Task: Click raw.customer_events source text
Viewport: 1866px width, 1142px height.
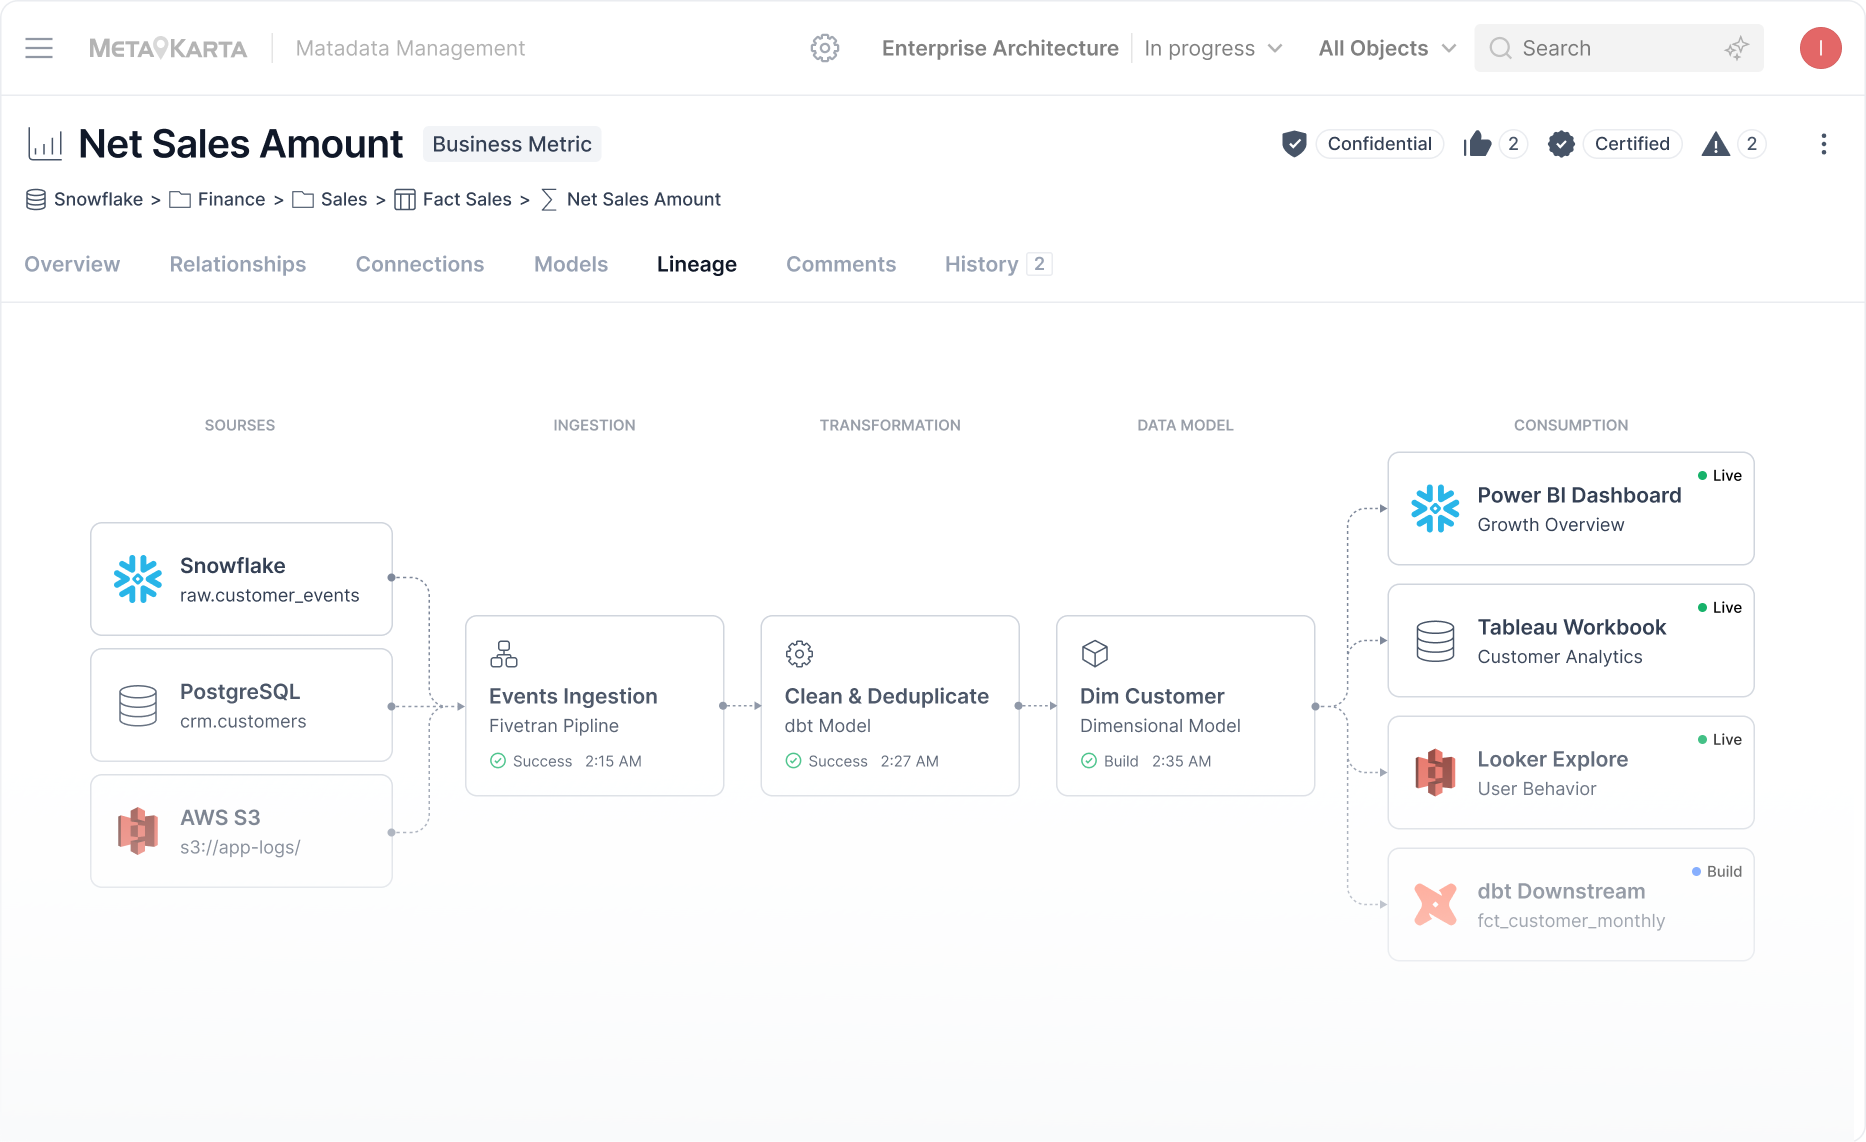Action: 270,595
